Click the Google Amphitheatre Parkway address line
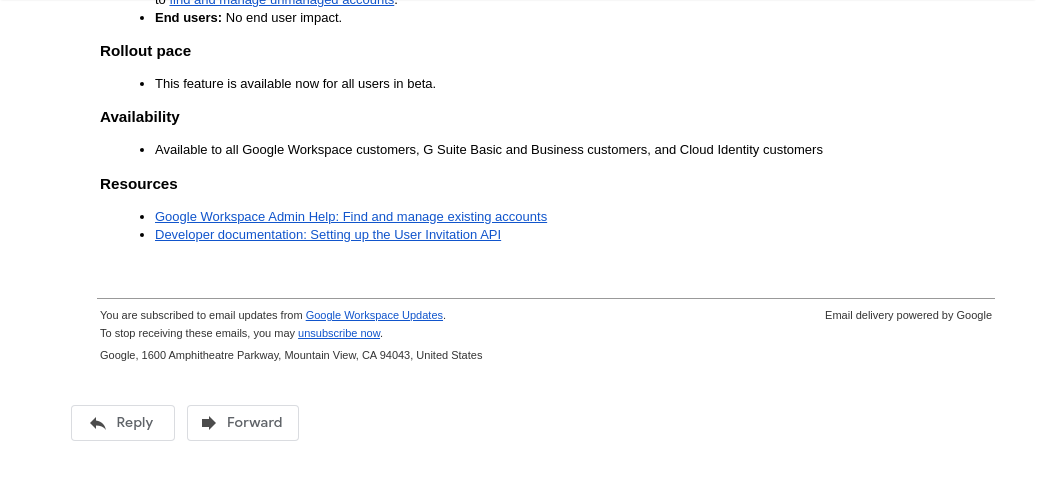 tap(290, 355)
